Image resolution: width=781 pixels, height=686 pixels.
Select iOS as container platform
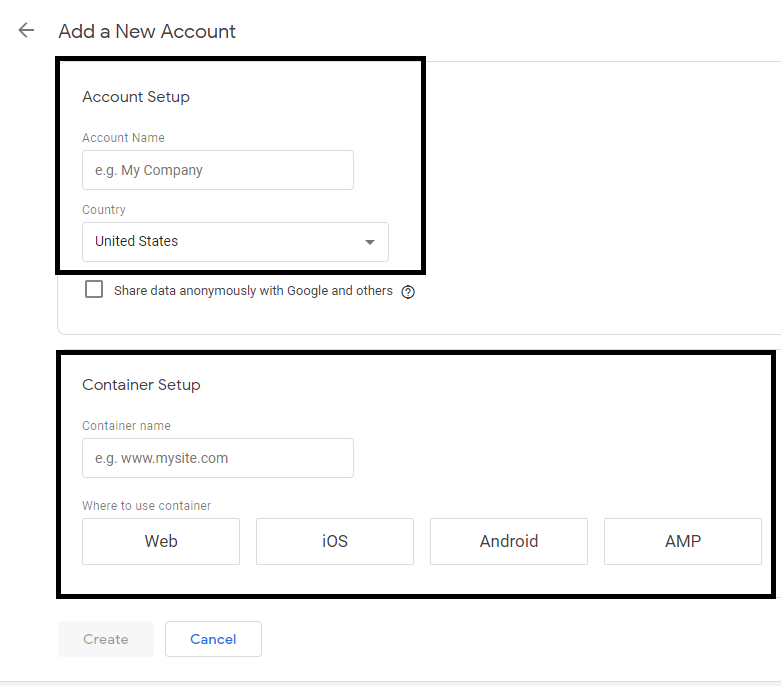point(335,541)
